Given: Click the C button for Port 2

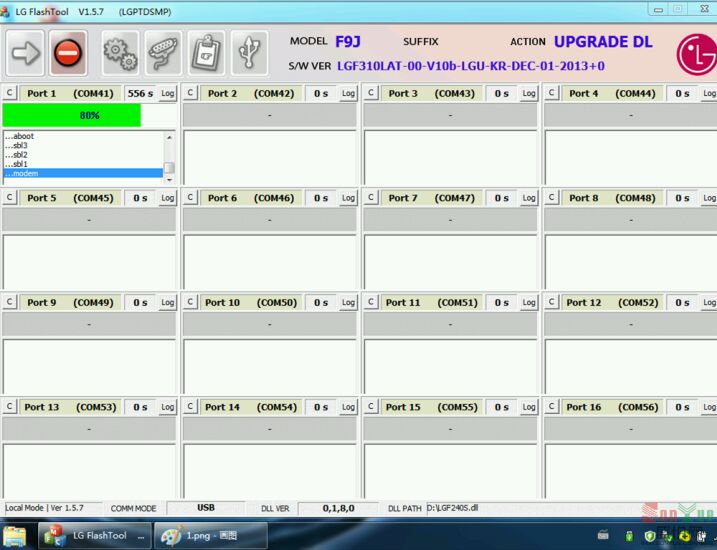Looking at the screenshot, I should [190, 93].
